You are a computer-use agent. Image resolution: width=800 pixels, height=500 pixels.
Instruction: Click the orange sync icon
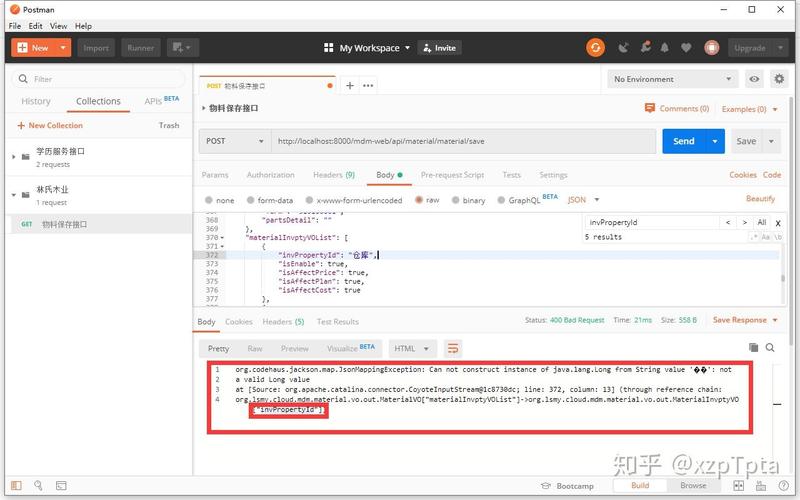pyautogui.click(x=595, y=48)
